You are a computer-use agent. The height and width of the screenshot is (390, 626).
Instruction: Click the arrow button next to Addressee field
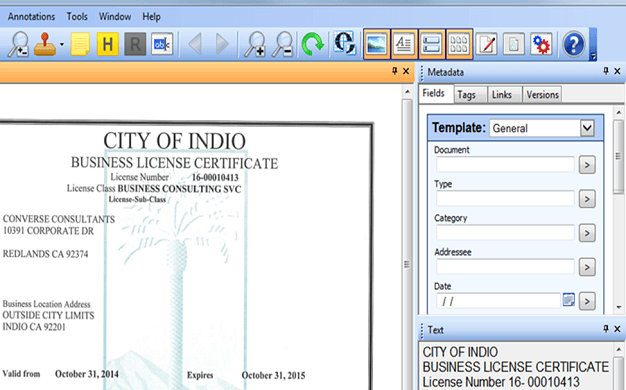point(587,267)
